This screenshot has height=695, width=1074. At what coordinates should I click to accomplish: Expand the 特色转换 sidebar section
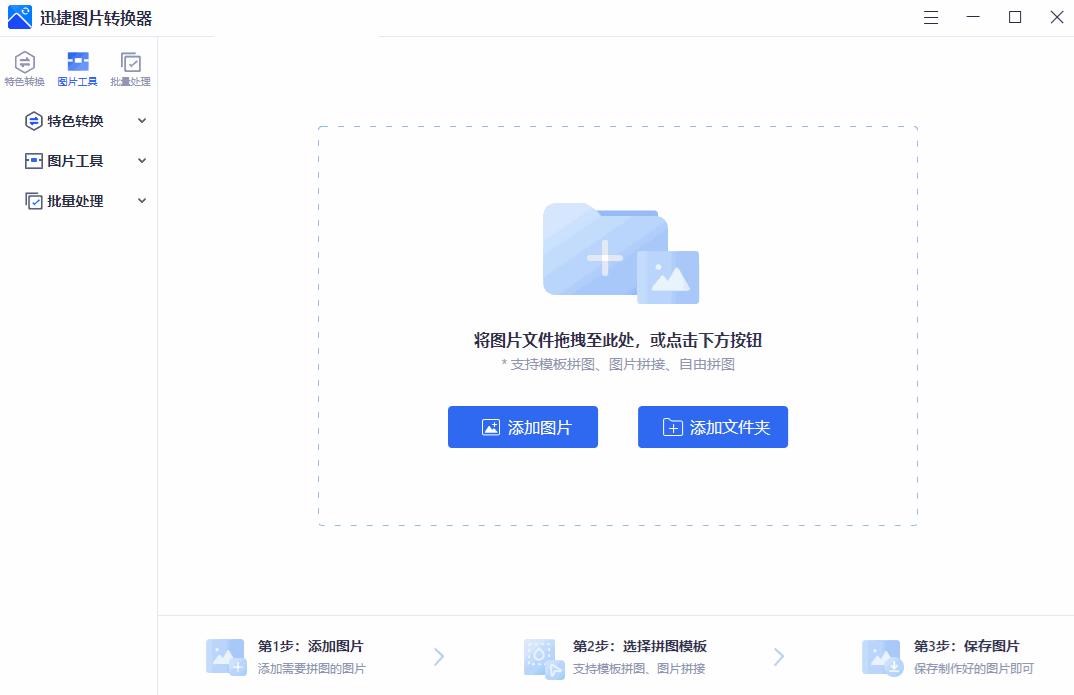[x=141, y=121]
